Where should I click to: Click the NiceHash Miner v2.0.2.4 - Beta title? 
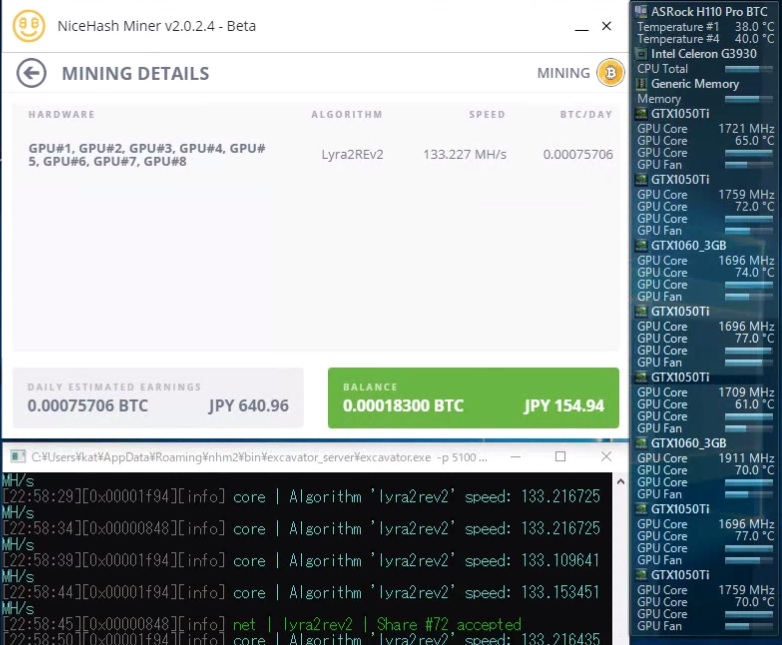(x=157, y=26)
